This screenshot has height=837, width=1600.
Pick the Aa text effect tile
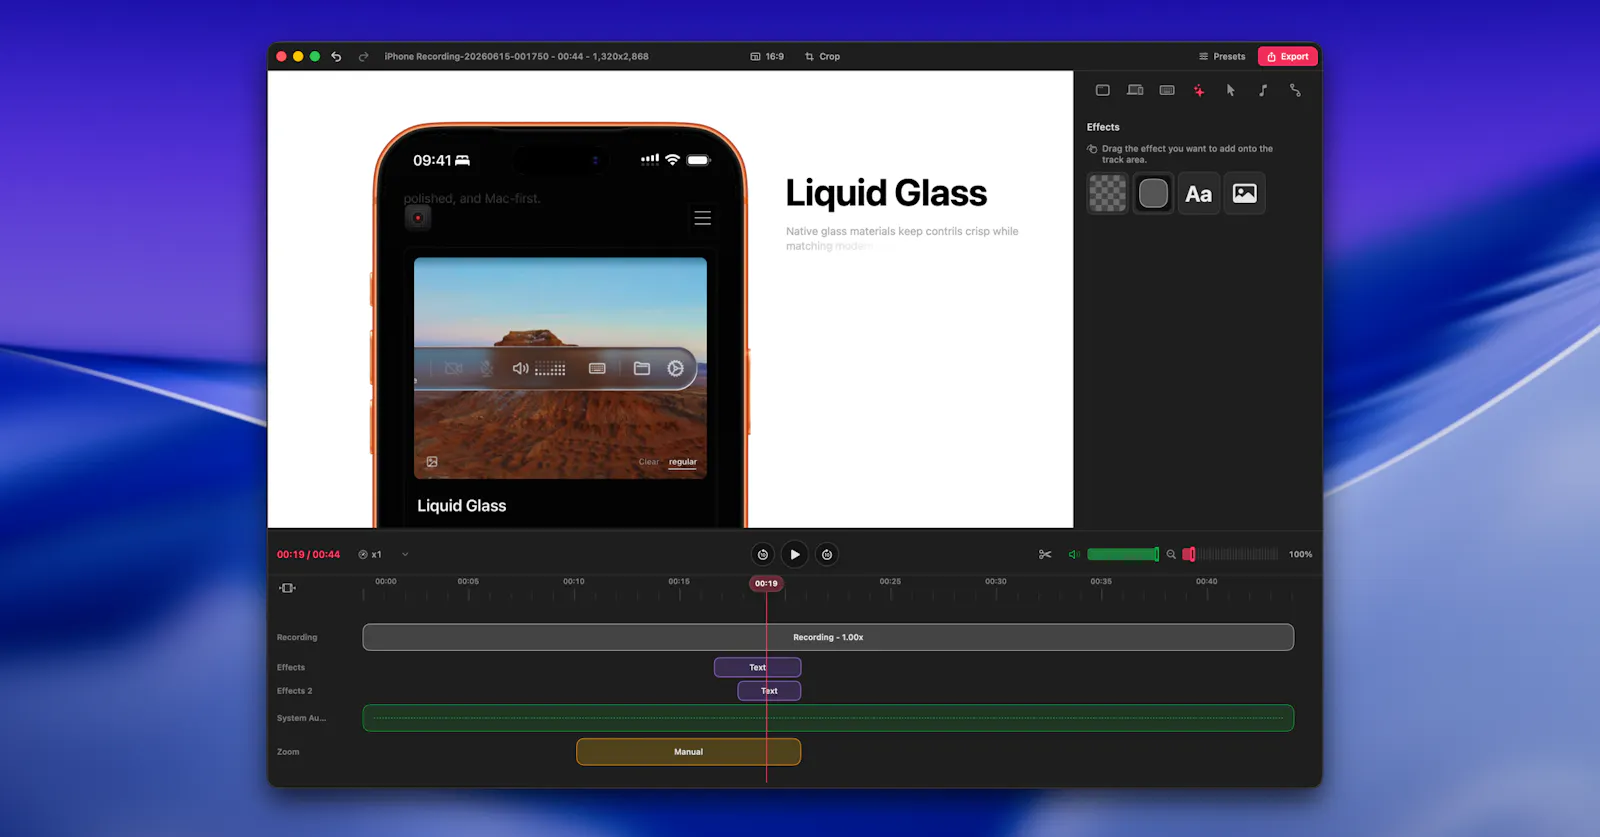(1199, 193)
